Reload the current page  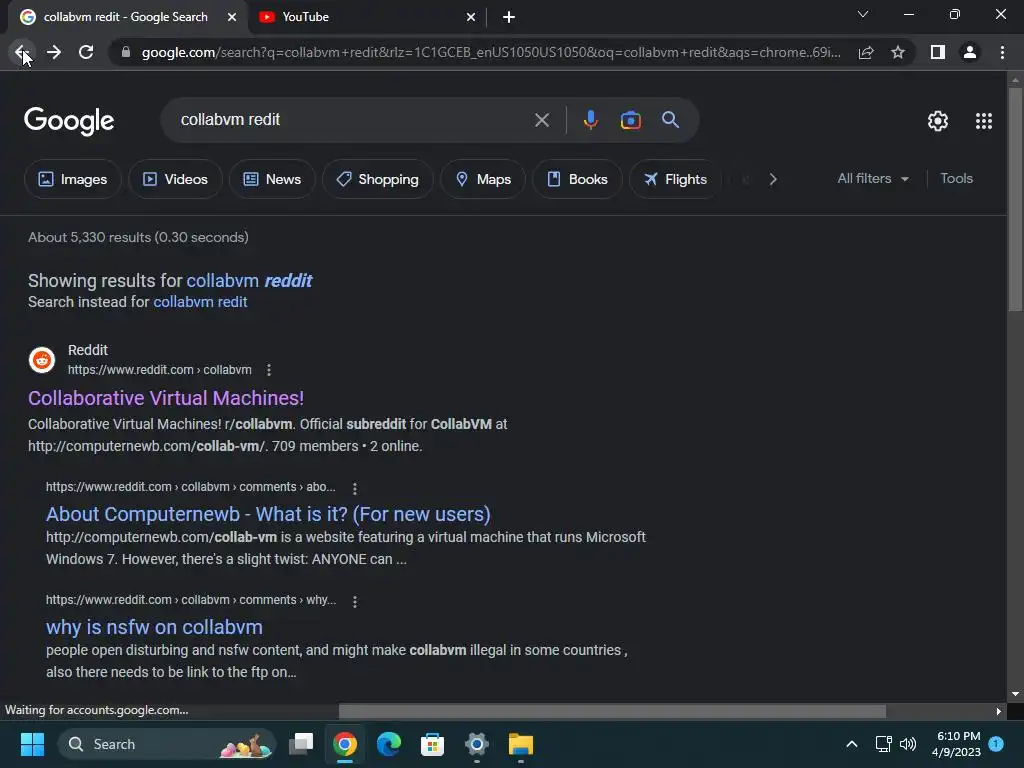click(86, 52)
